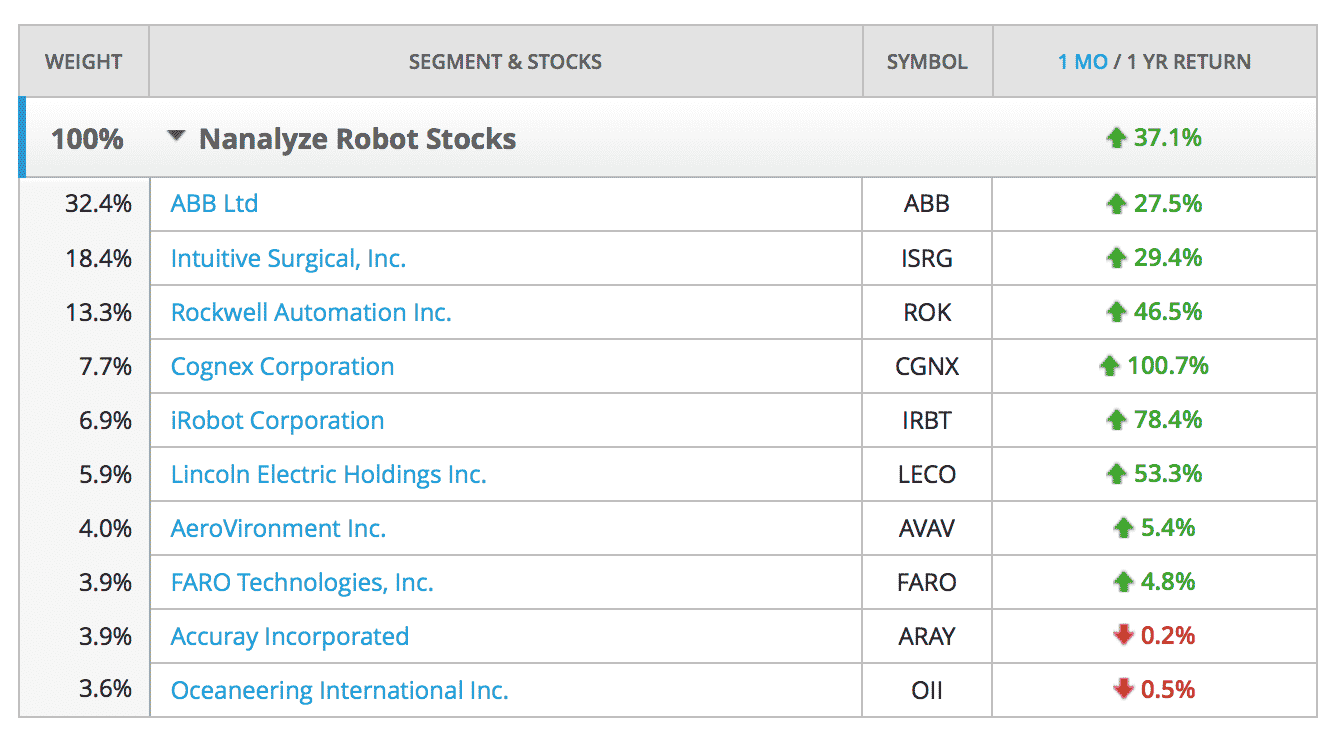Click the green arrow on Rockwell Automation row
1340x754 pixels.
tap(1116, 312)
